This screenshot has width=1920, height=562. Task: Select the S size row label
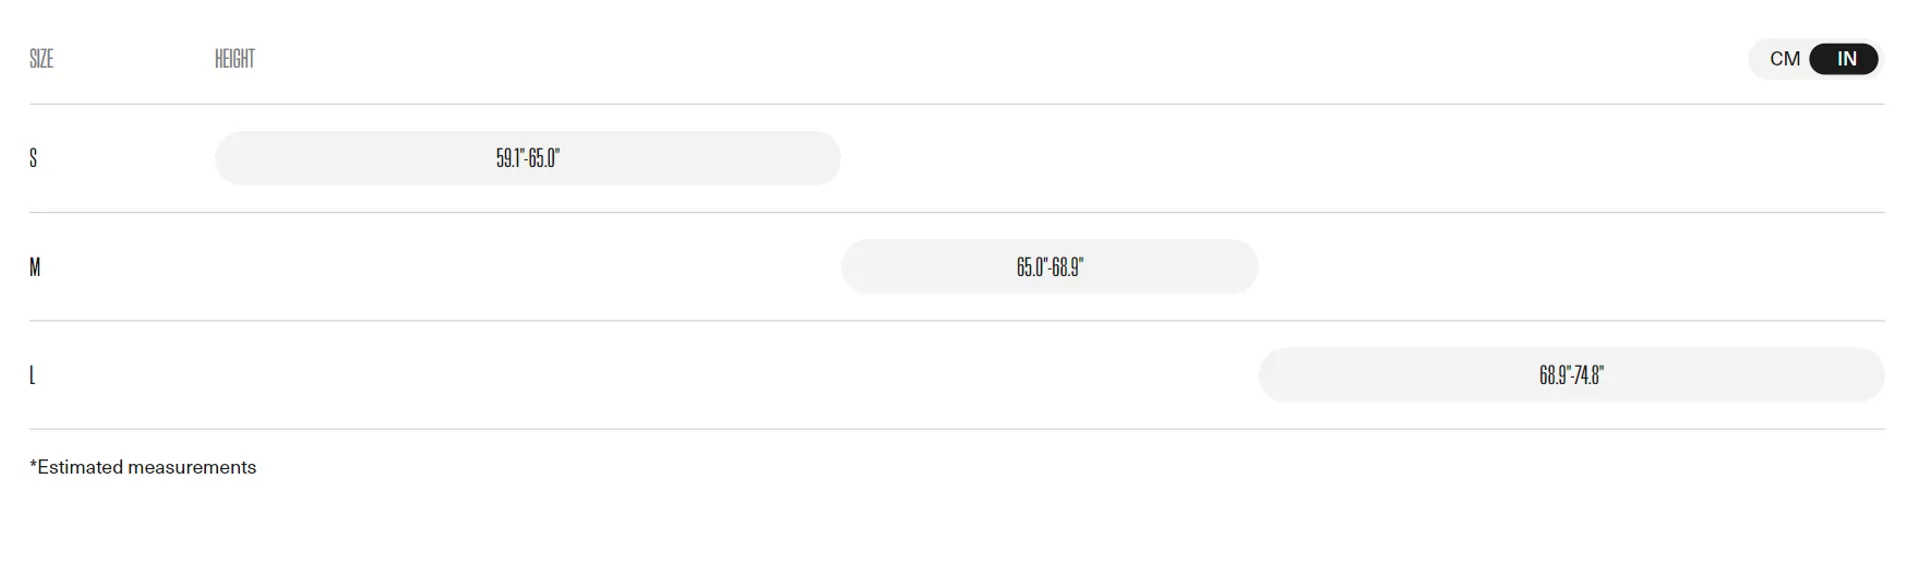tap(33, 158)
